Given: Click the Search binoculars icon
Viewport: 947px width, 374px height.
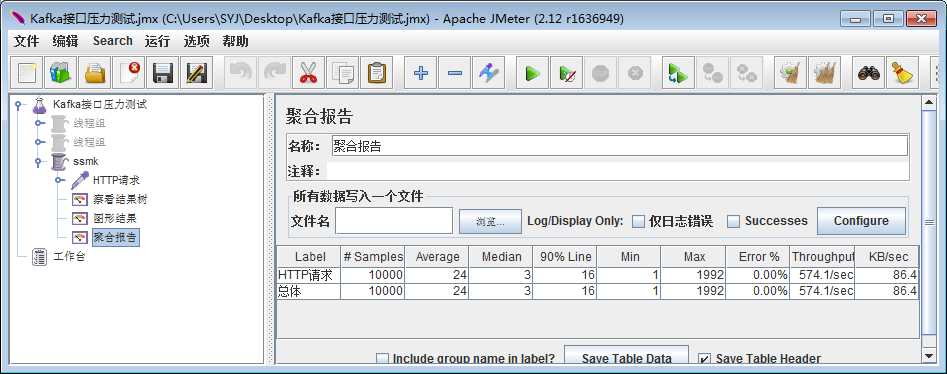Looking at the screenshot, I should pos(868,73).
